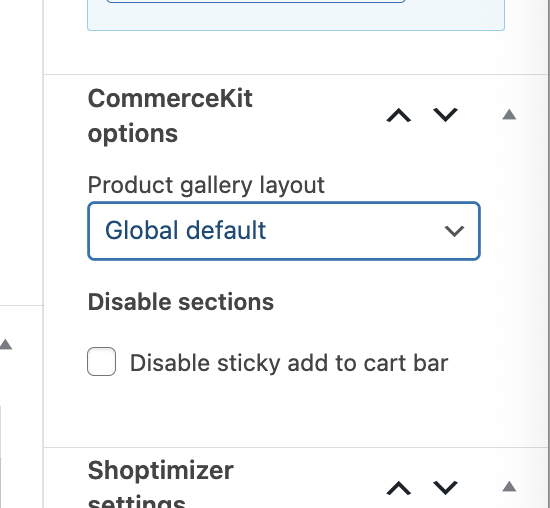Move CommerceKit options panel down
Viewport: 550px width, 508px height.
pyautogui.click(x=445, y=115)
